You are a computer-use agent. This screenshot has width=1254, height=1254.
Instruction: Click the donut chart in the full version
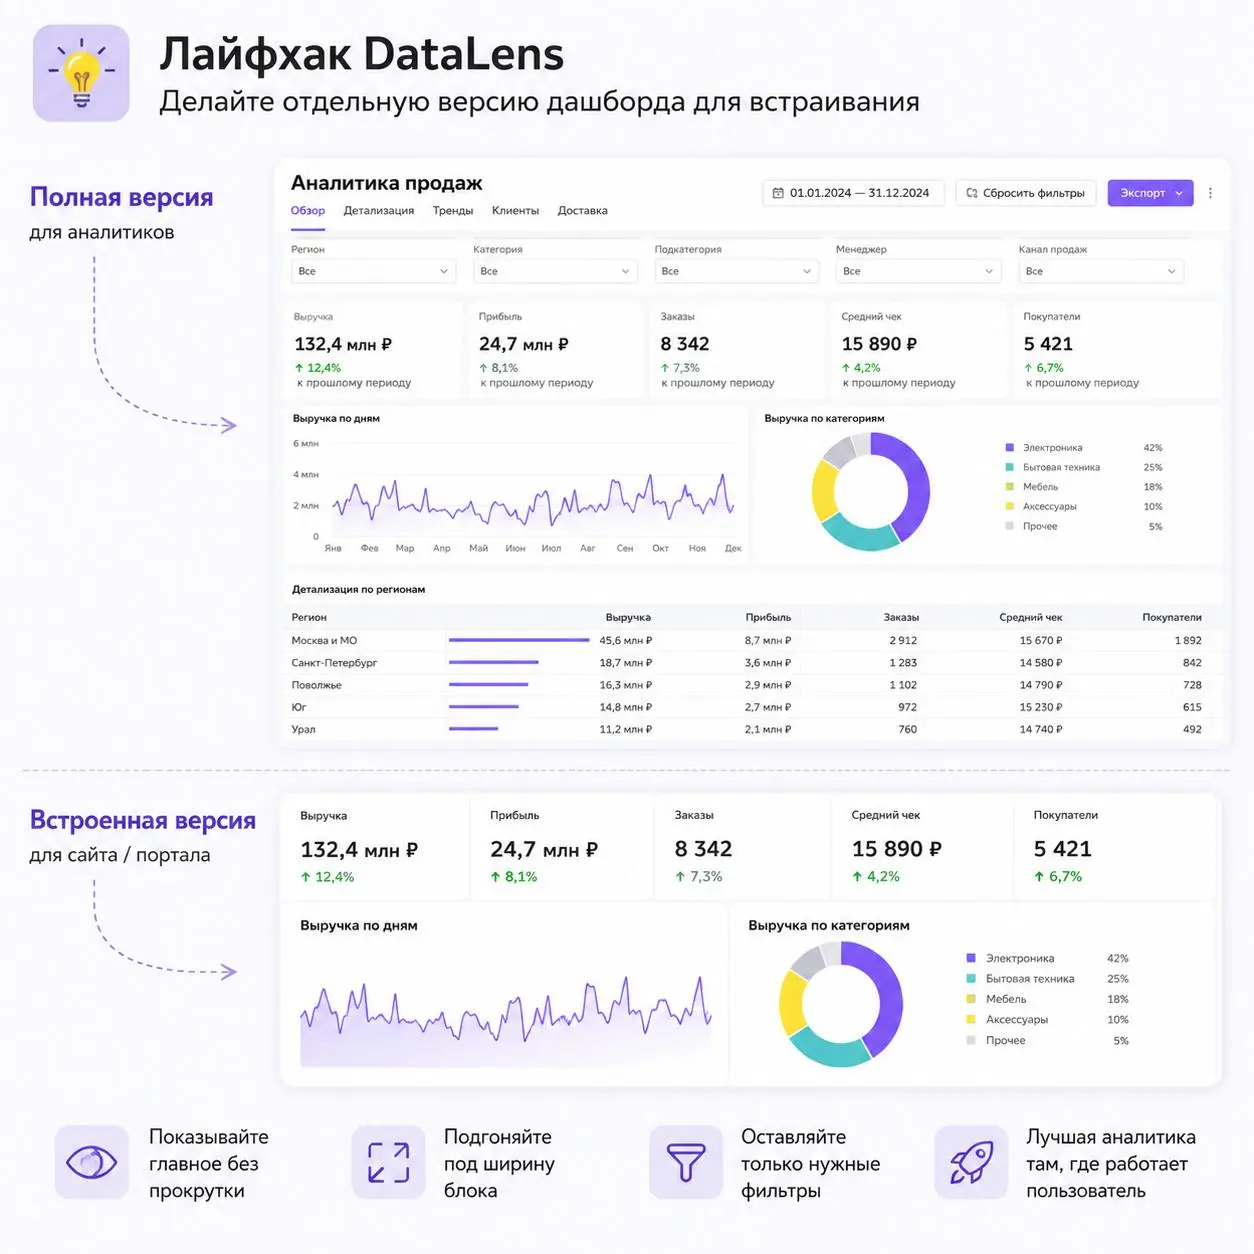click(871, 491)
